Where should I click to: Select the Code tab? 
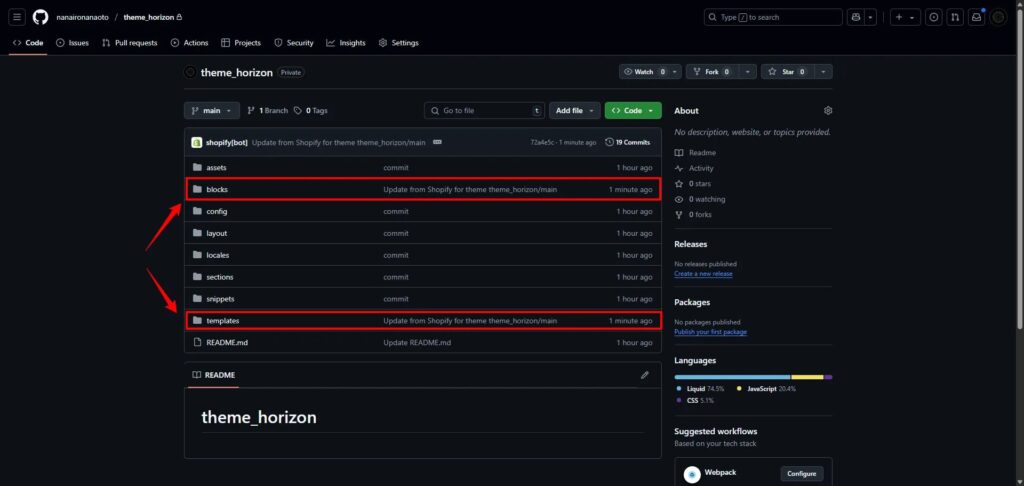tap(28, 42)
